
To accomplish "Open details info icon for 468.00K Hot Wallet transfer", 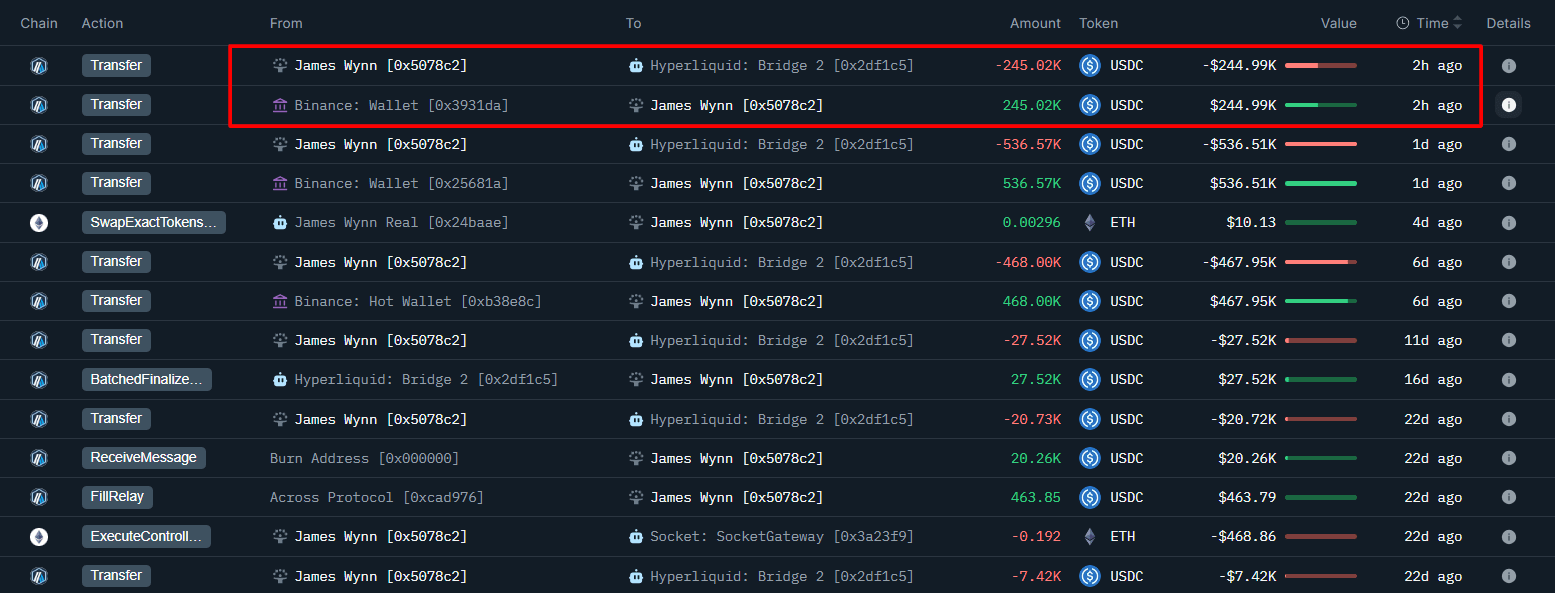I will (x=1509, y=301).
